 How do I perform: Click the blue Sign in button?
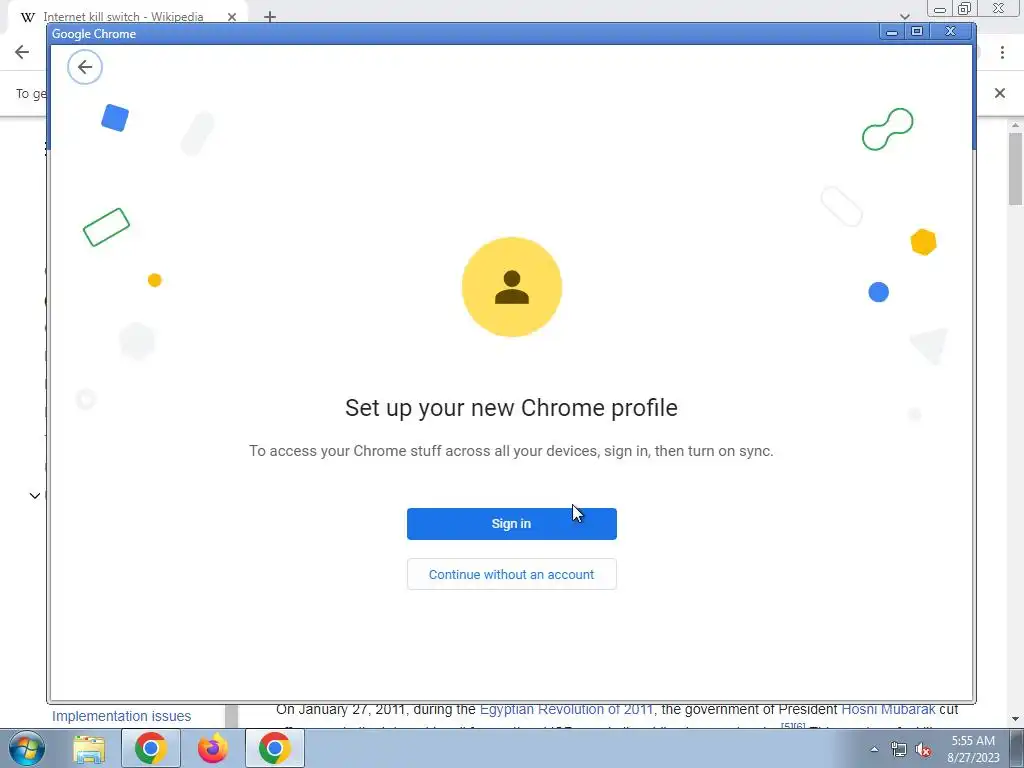click(x=511, y=524)
